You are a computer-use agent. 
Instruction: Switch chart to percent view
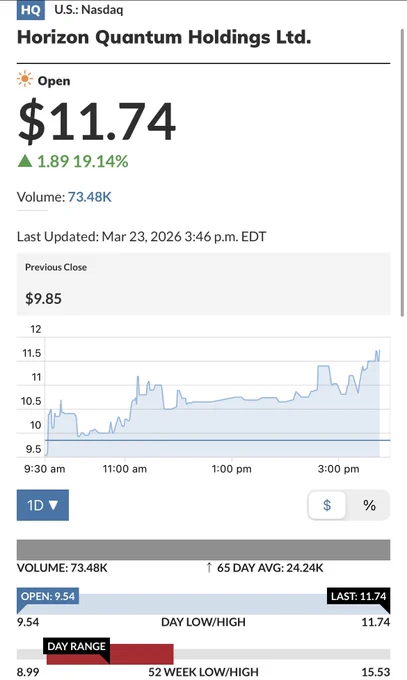[369, 505]
